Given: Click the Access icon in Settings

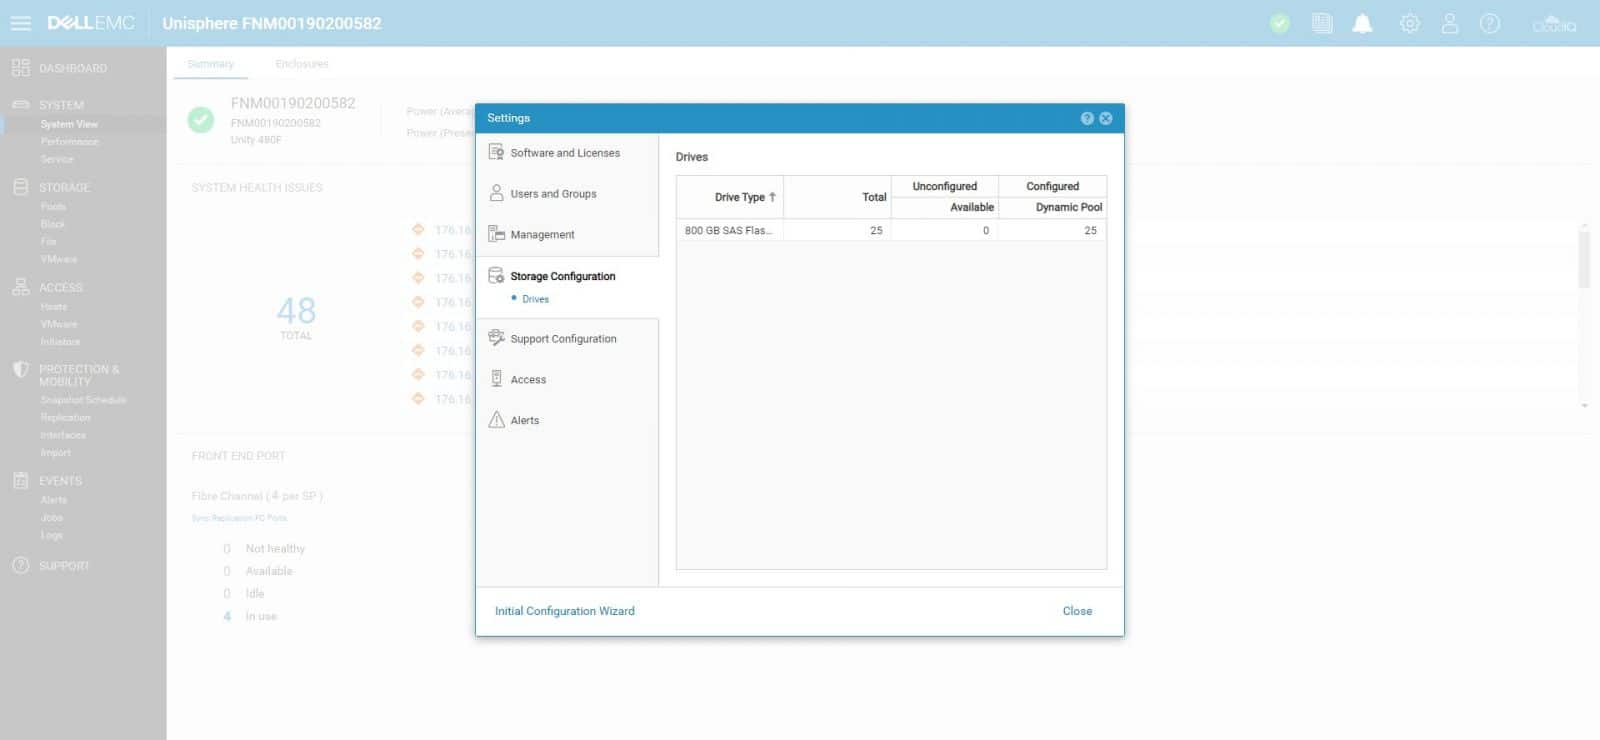Looking at the screenshot, I should [496, 379].
